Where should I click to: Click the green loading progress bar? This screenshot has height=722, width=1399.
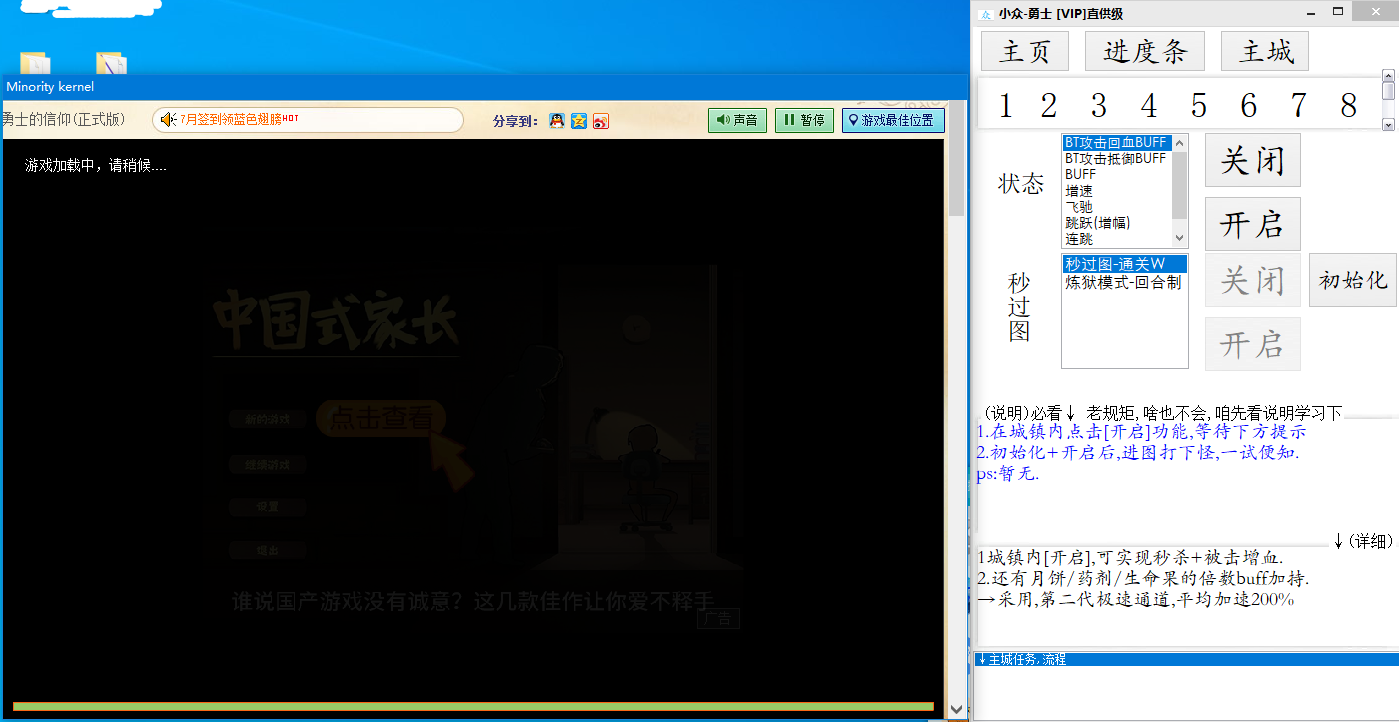pyautogui.click(x=473, y=706)
